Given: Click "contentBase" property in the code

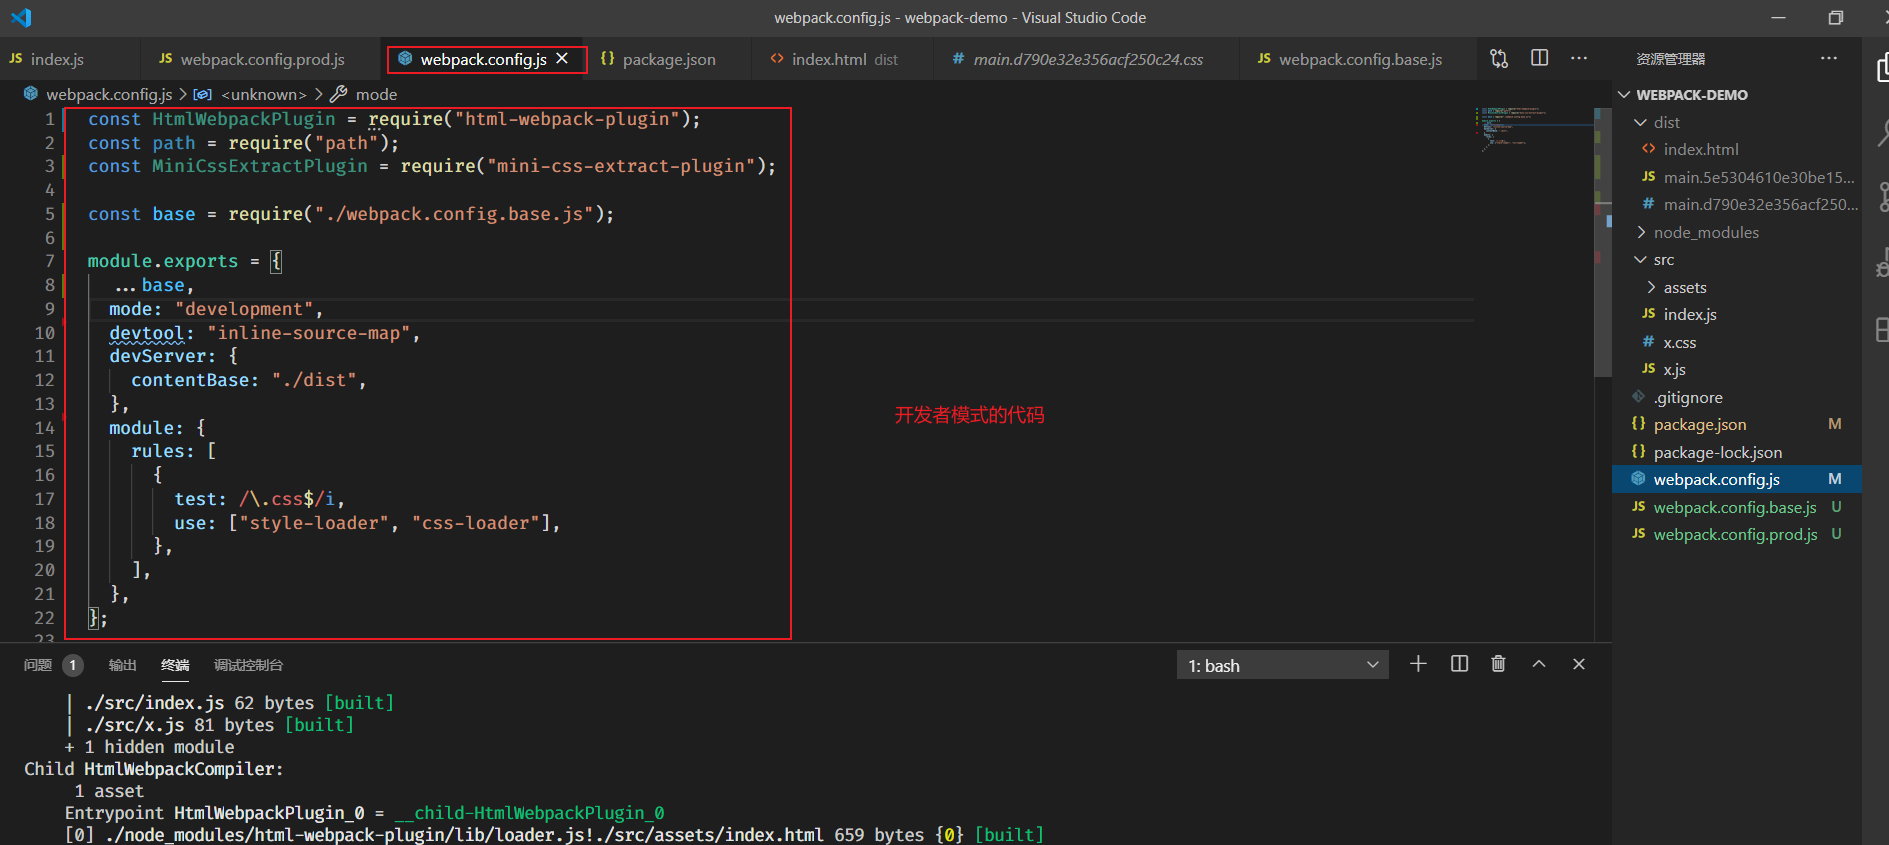Looking at the screenshot, I should [x=190, y=380].
